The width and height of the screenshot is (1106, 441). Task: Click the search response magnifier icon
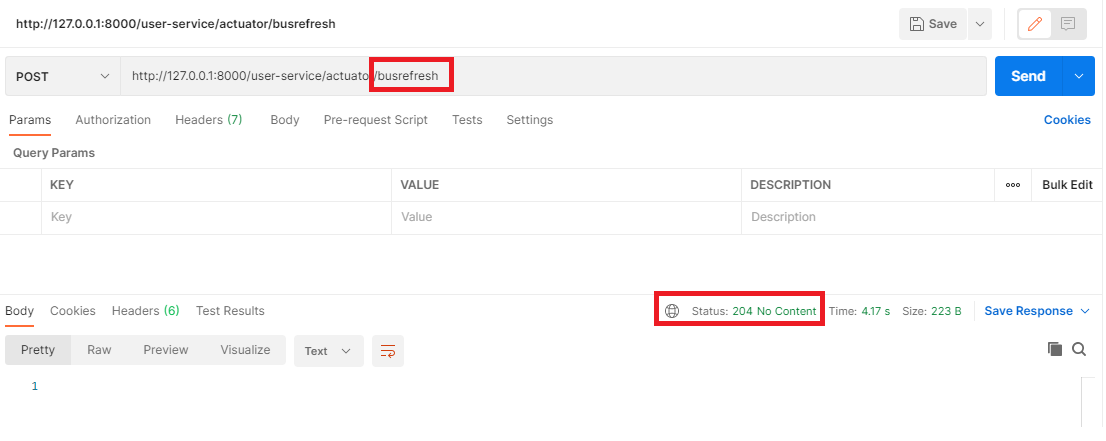coord(1079,349)
